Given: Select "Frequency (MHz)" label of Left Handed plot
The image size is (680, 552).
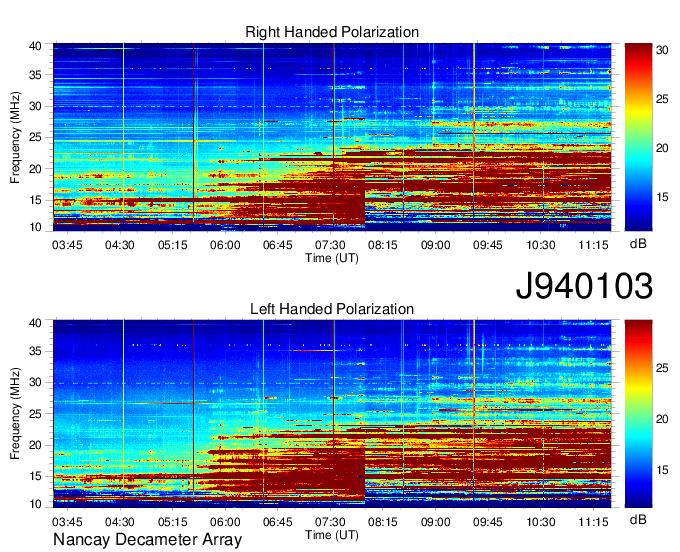Looking at the screenshot, I should click(x=15, y=414).
